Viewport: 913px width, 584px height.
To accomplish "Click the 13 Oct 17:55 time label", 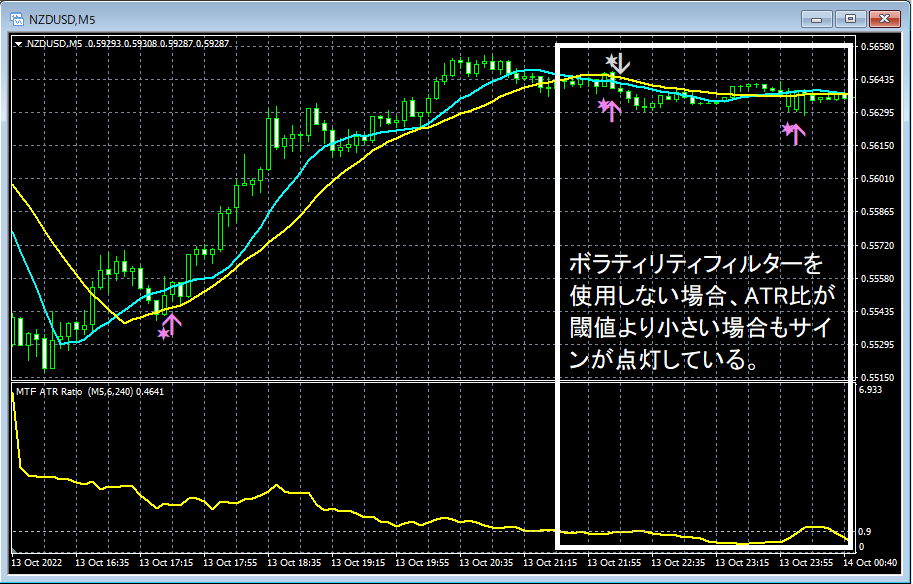I will tap(230, 563).
